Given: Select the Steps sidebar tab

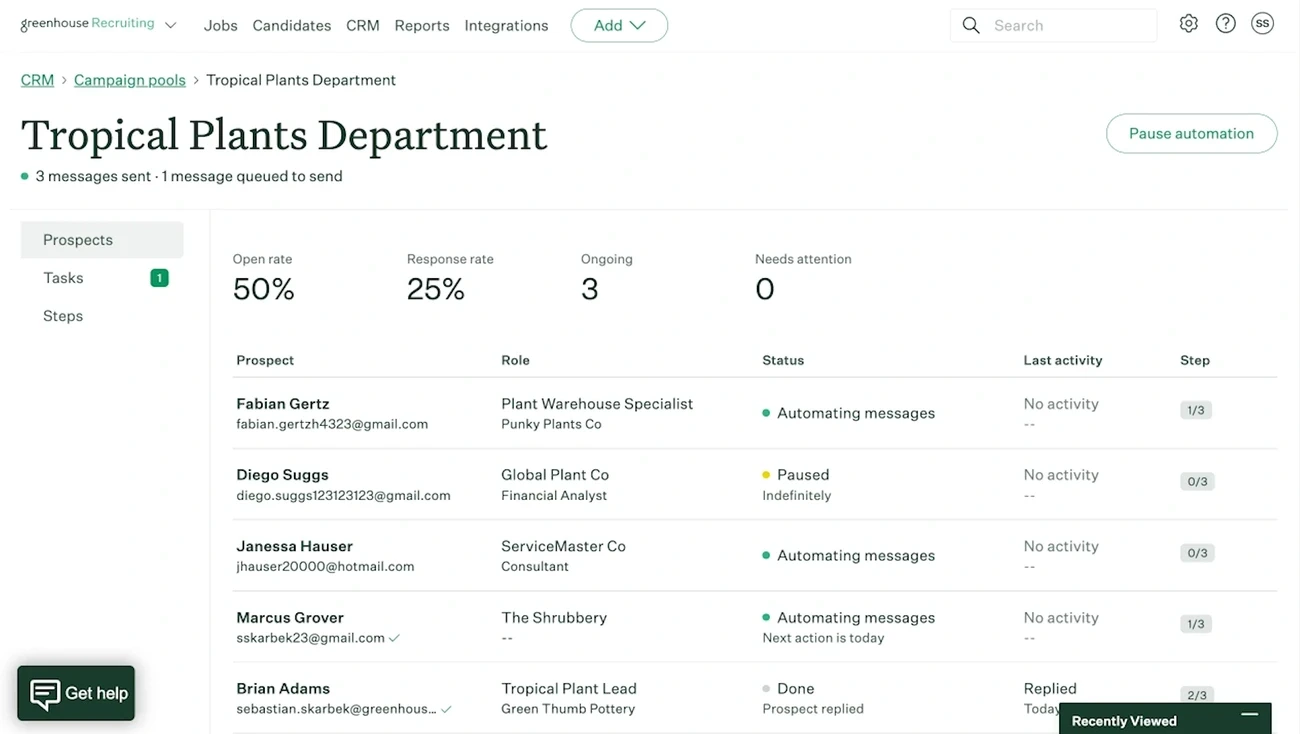Looking at the screenshot, I should click(x=63, y=316).
